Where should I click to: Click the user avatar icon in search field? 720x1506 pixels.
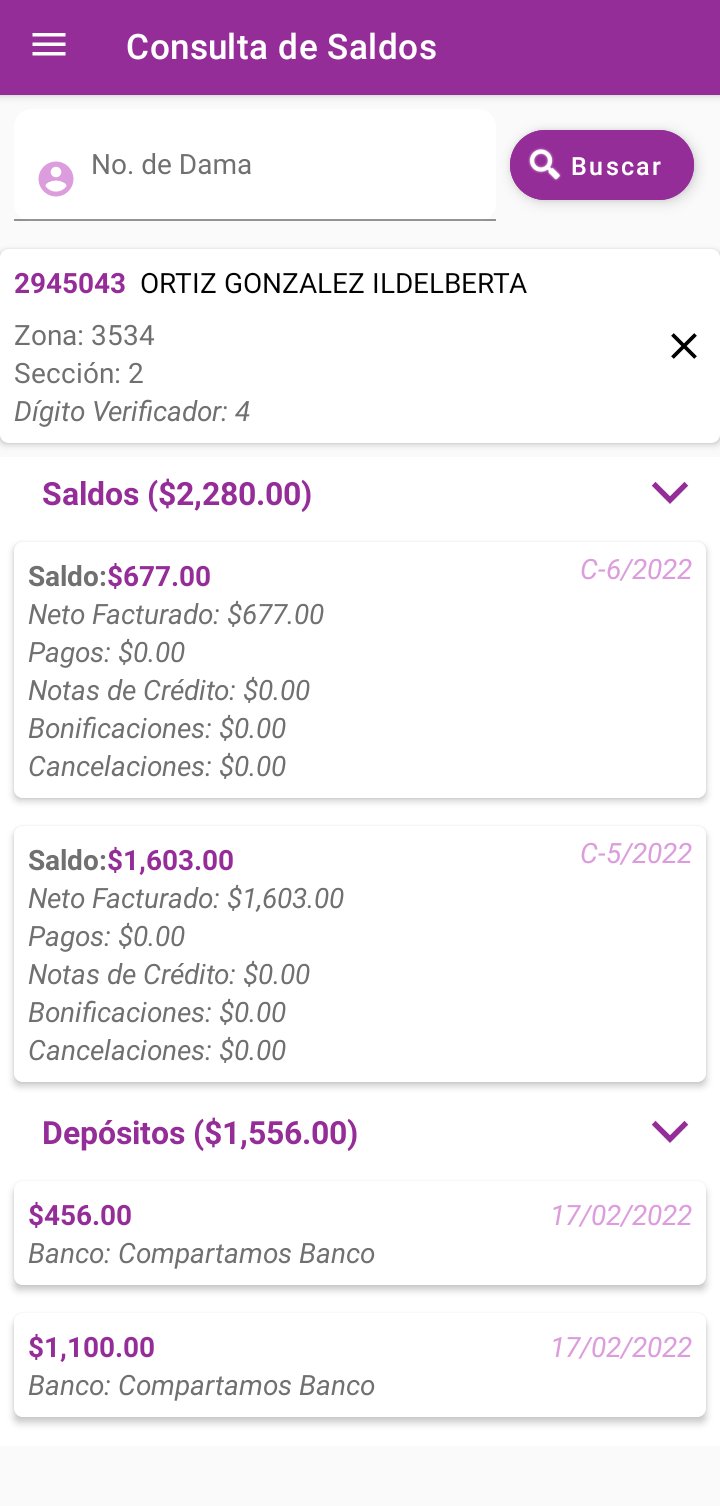click(x=56, y=178)
